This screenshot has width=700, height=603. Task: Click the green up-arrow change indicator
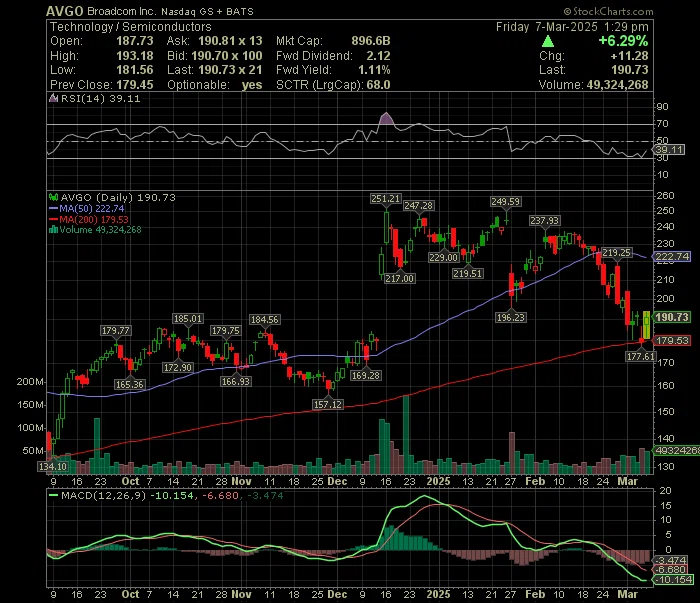pyautogui.click(x=548, y=42)
